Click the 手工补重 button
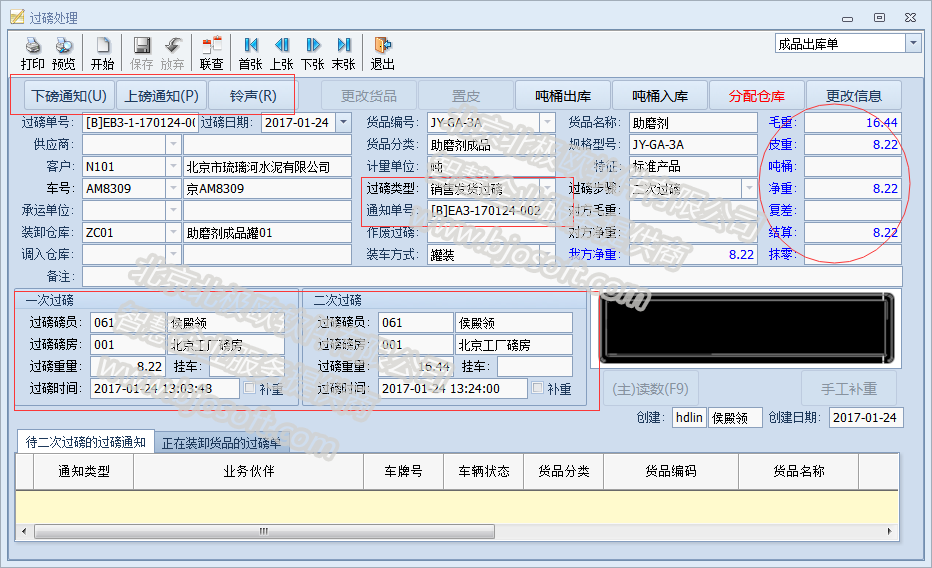The width and height of the screenshot is (932, 568). click(849, 389)
